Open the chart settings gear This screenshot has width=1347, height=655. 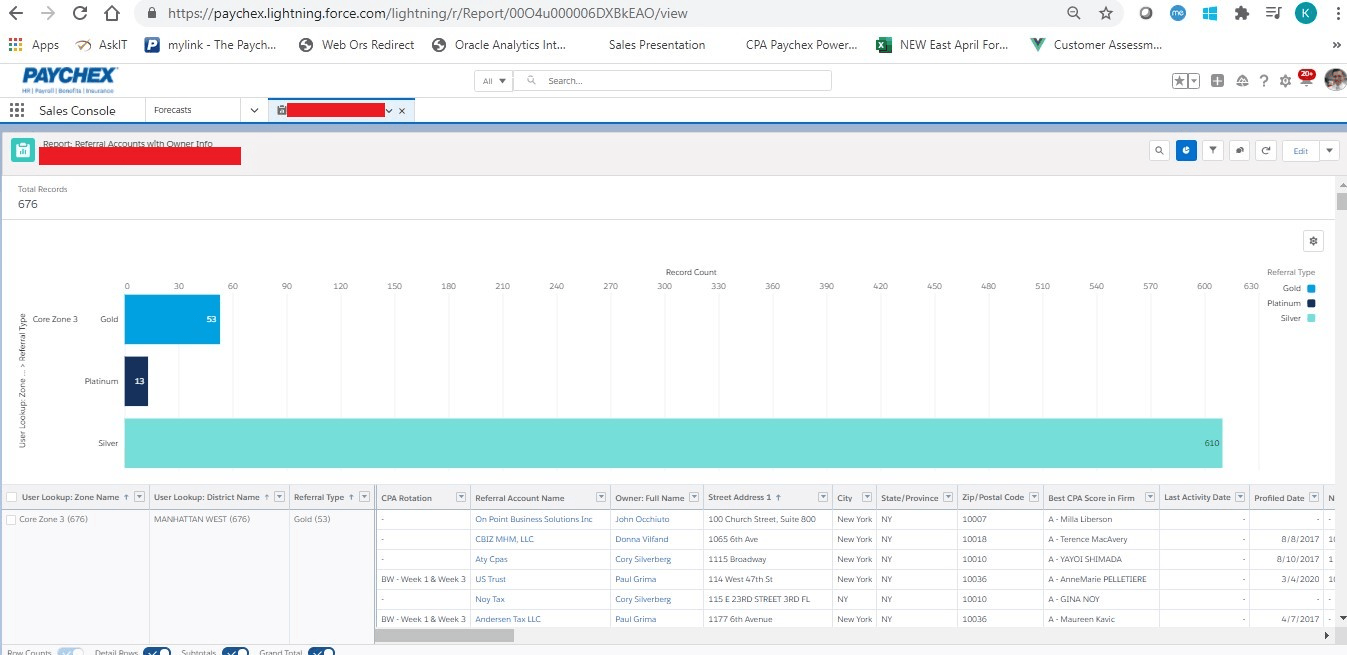(1314, 241)
